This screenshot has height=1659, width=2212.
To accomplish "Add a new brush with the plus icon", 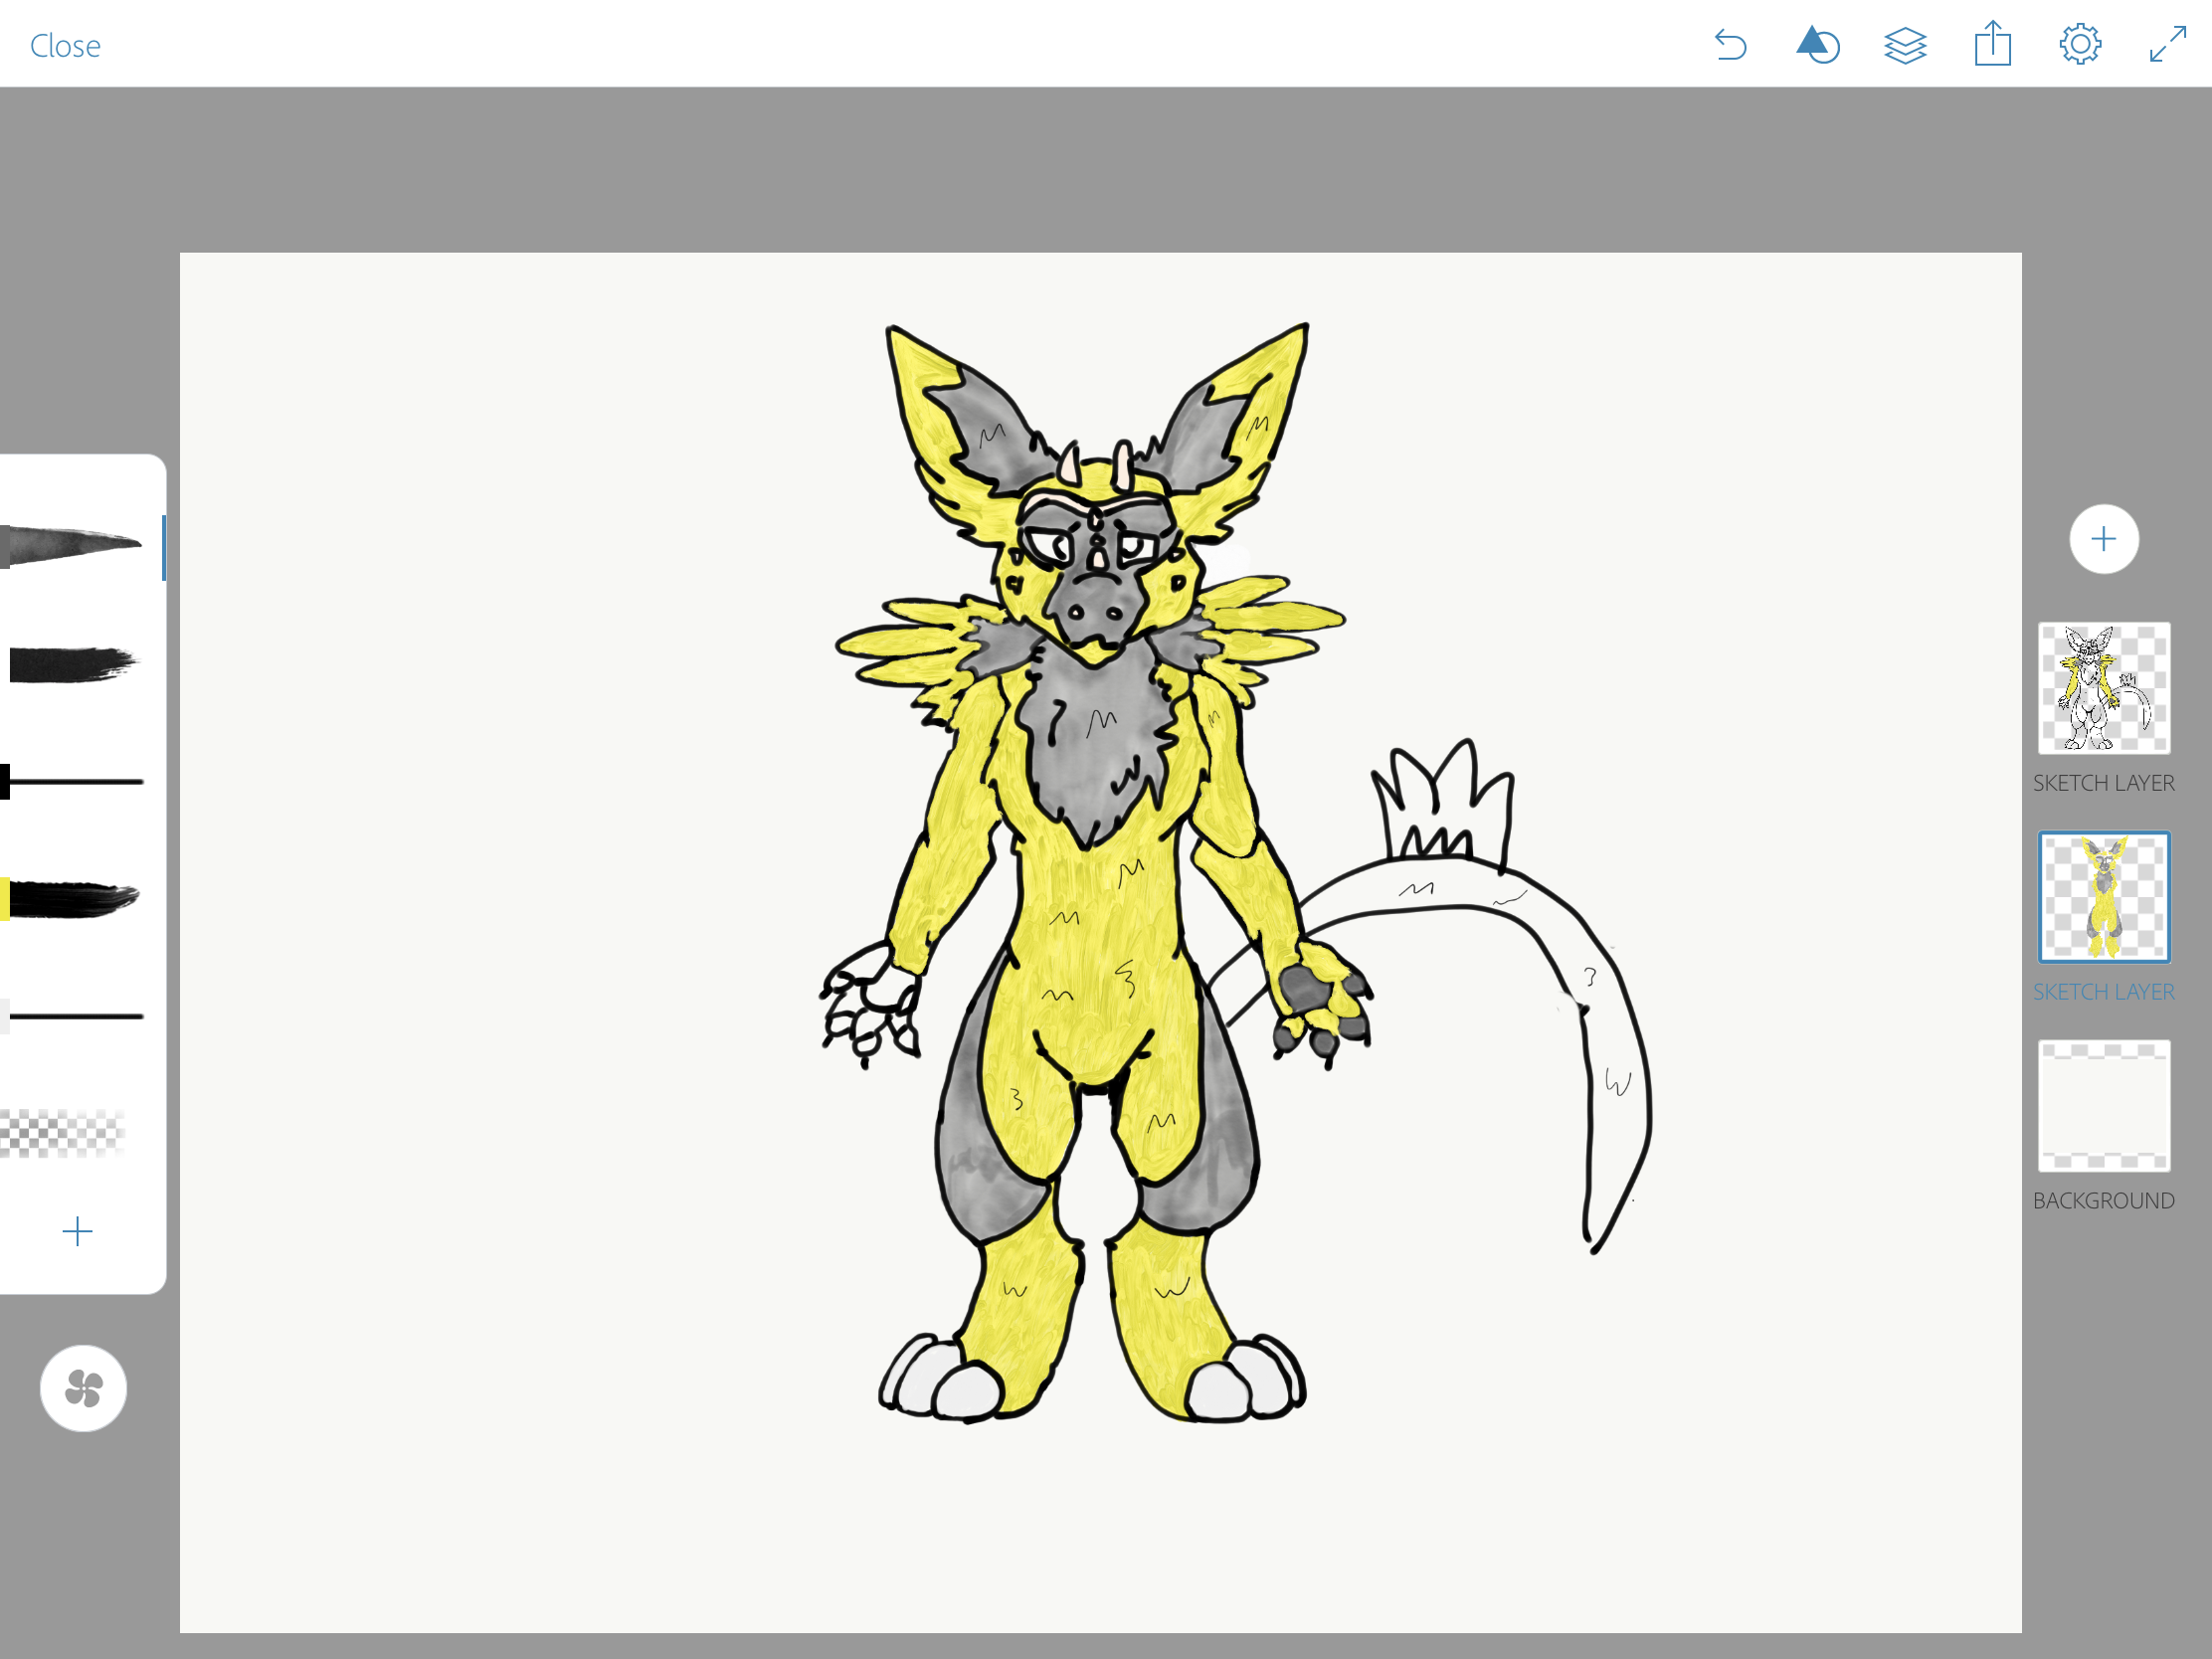I will [x=77, y=1231].
